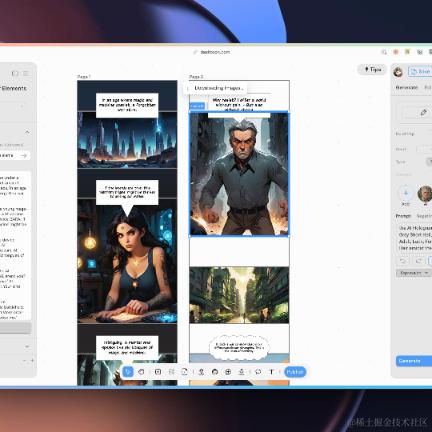Click the 'Page 2' label
Image resolution: width=432 pixels, height=432 pixels.
point(196,77)
